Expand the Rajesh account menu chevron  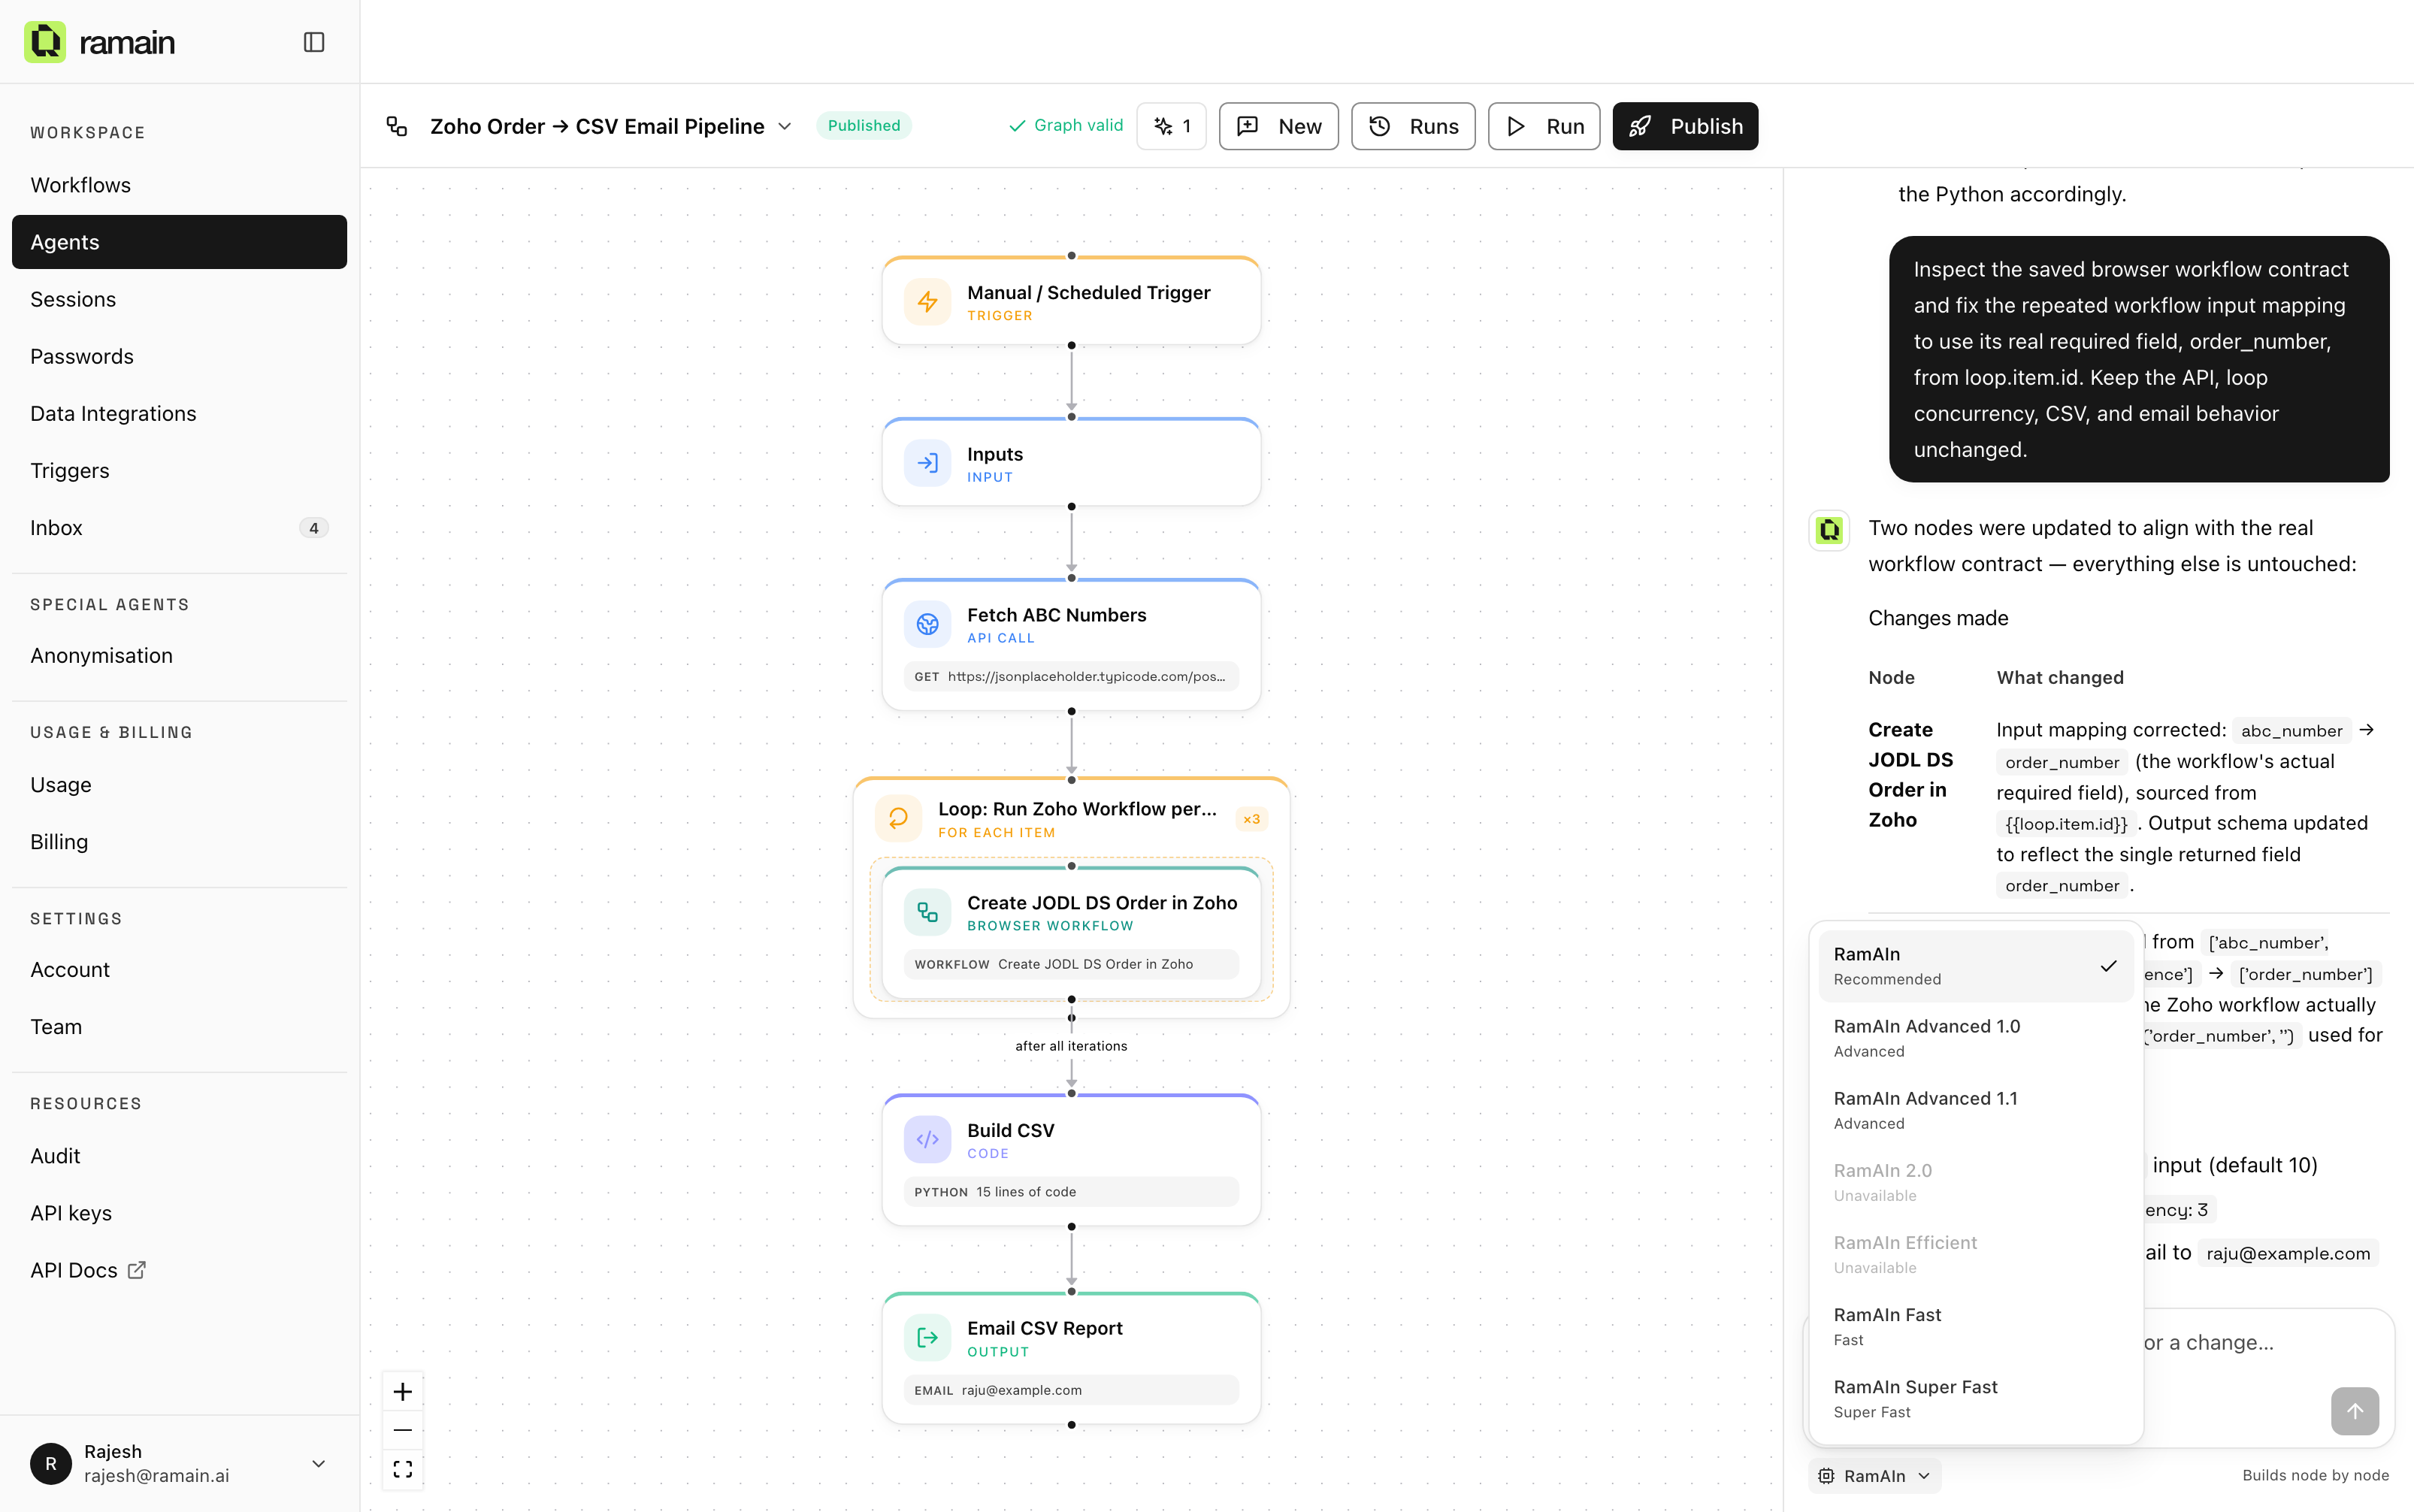(x=319, y=1463)
